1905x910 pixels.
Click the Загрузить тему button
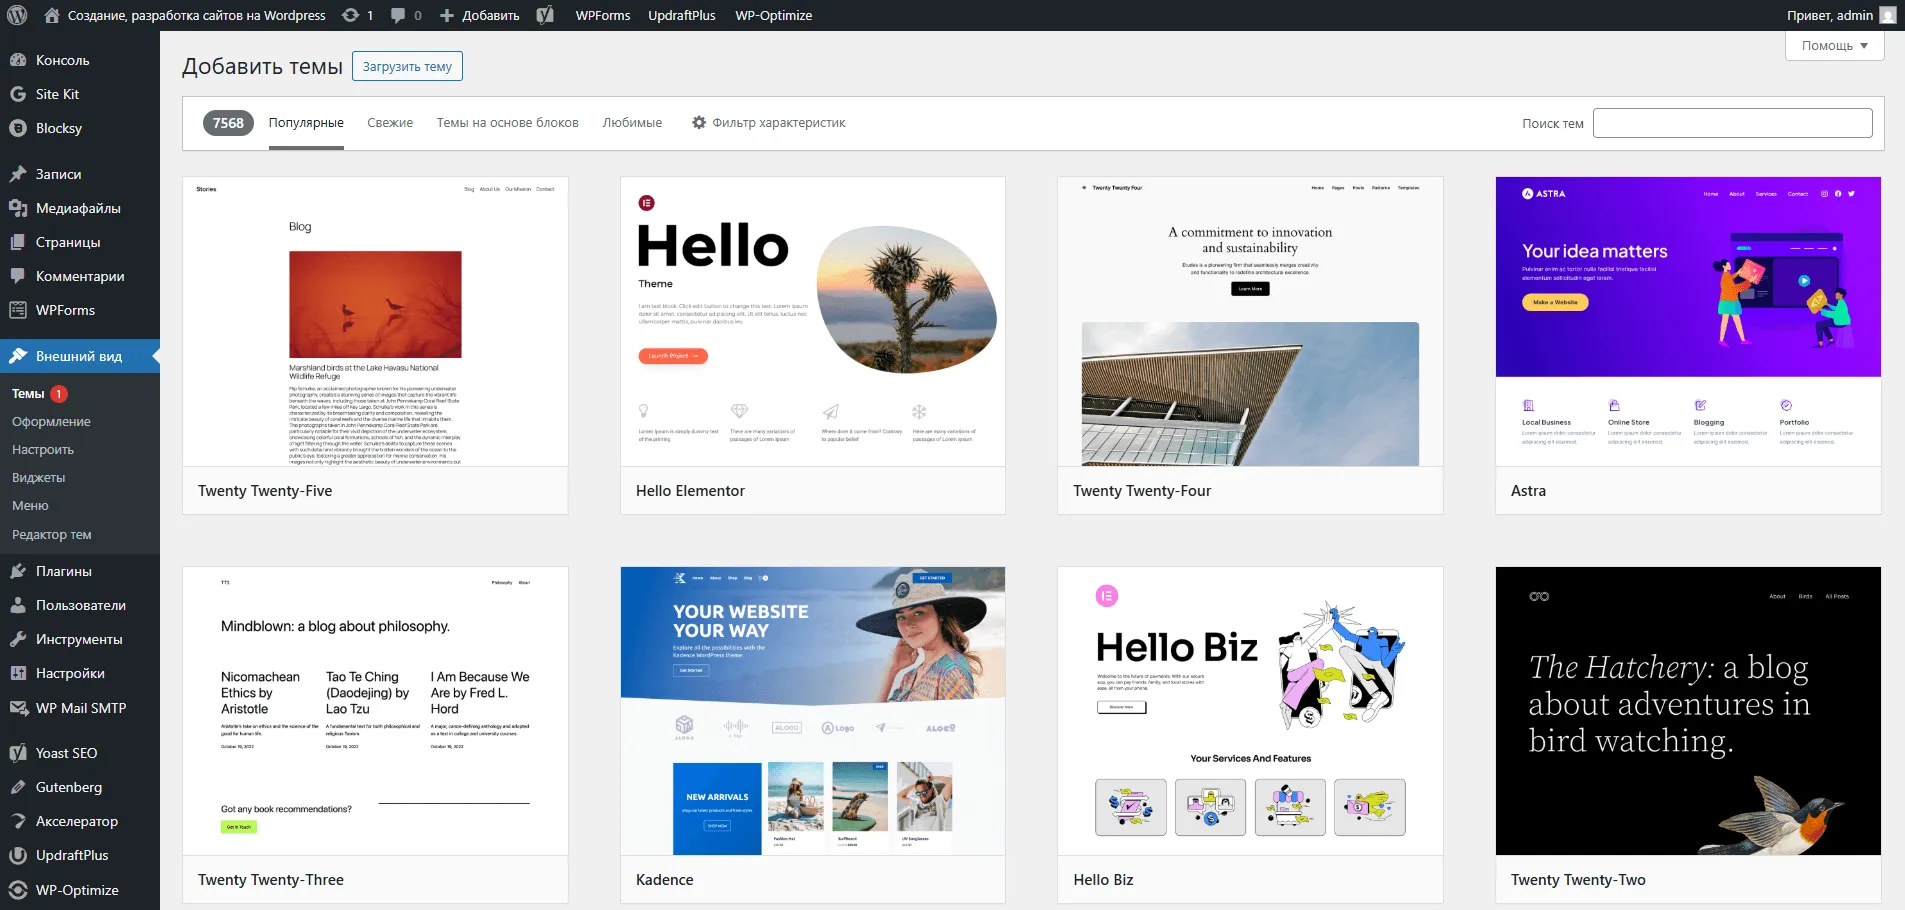[407, 67]
